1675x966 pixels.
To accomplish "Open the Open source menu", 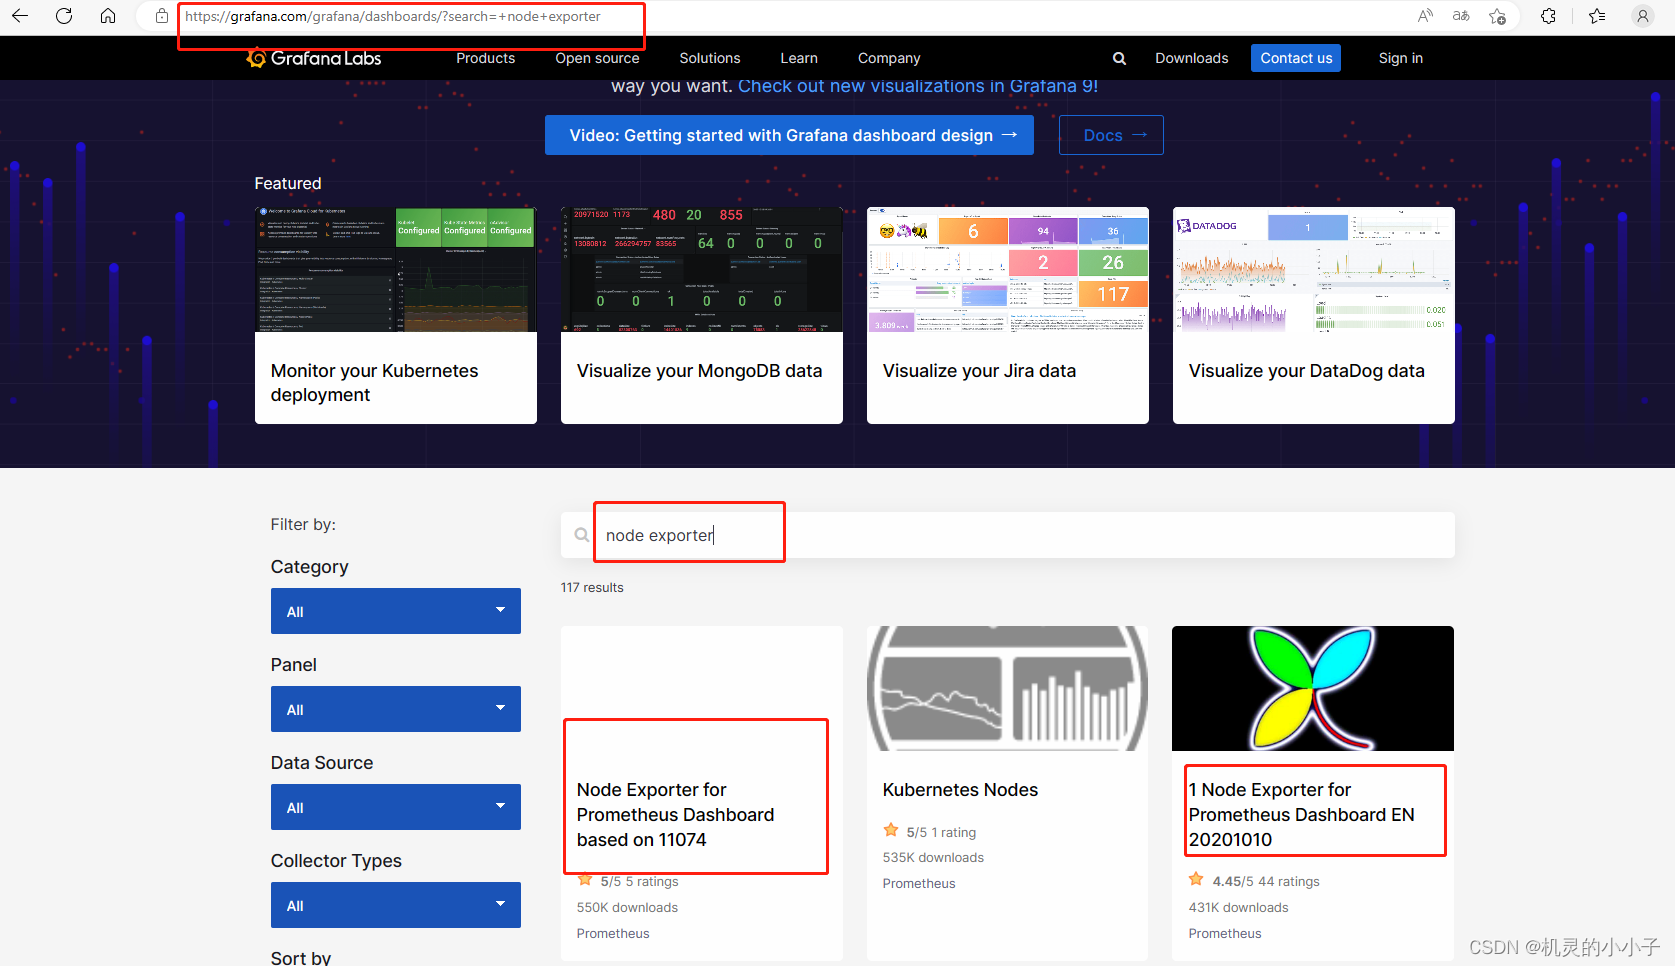I will [597, 58].
